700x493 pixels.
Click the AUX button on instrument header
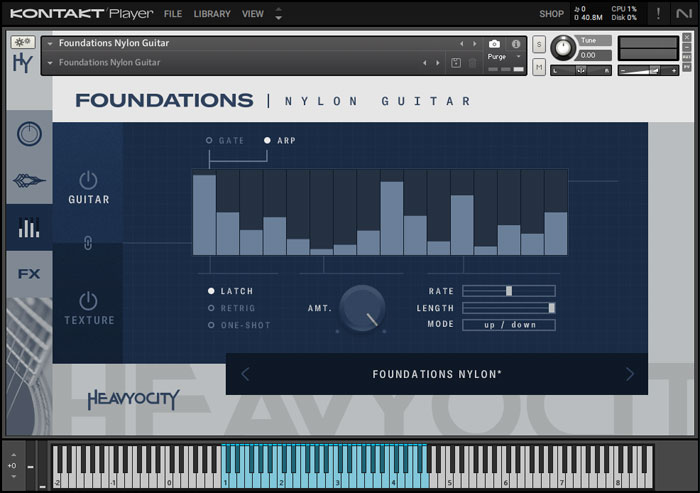[687, 57]
